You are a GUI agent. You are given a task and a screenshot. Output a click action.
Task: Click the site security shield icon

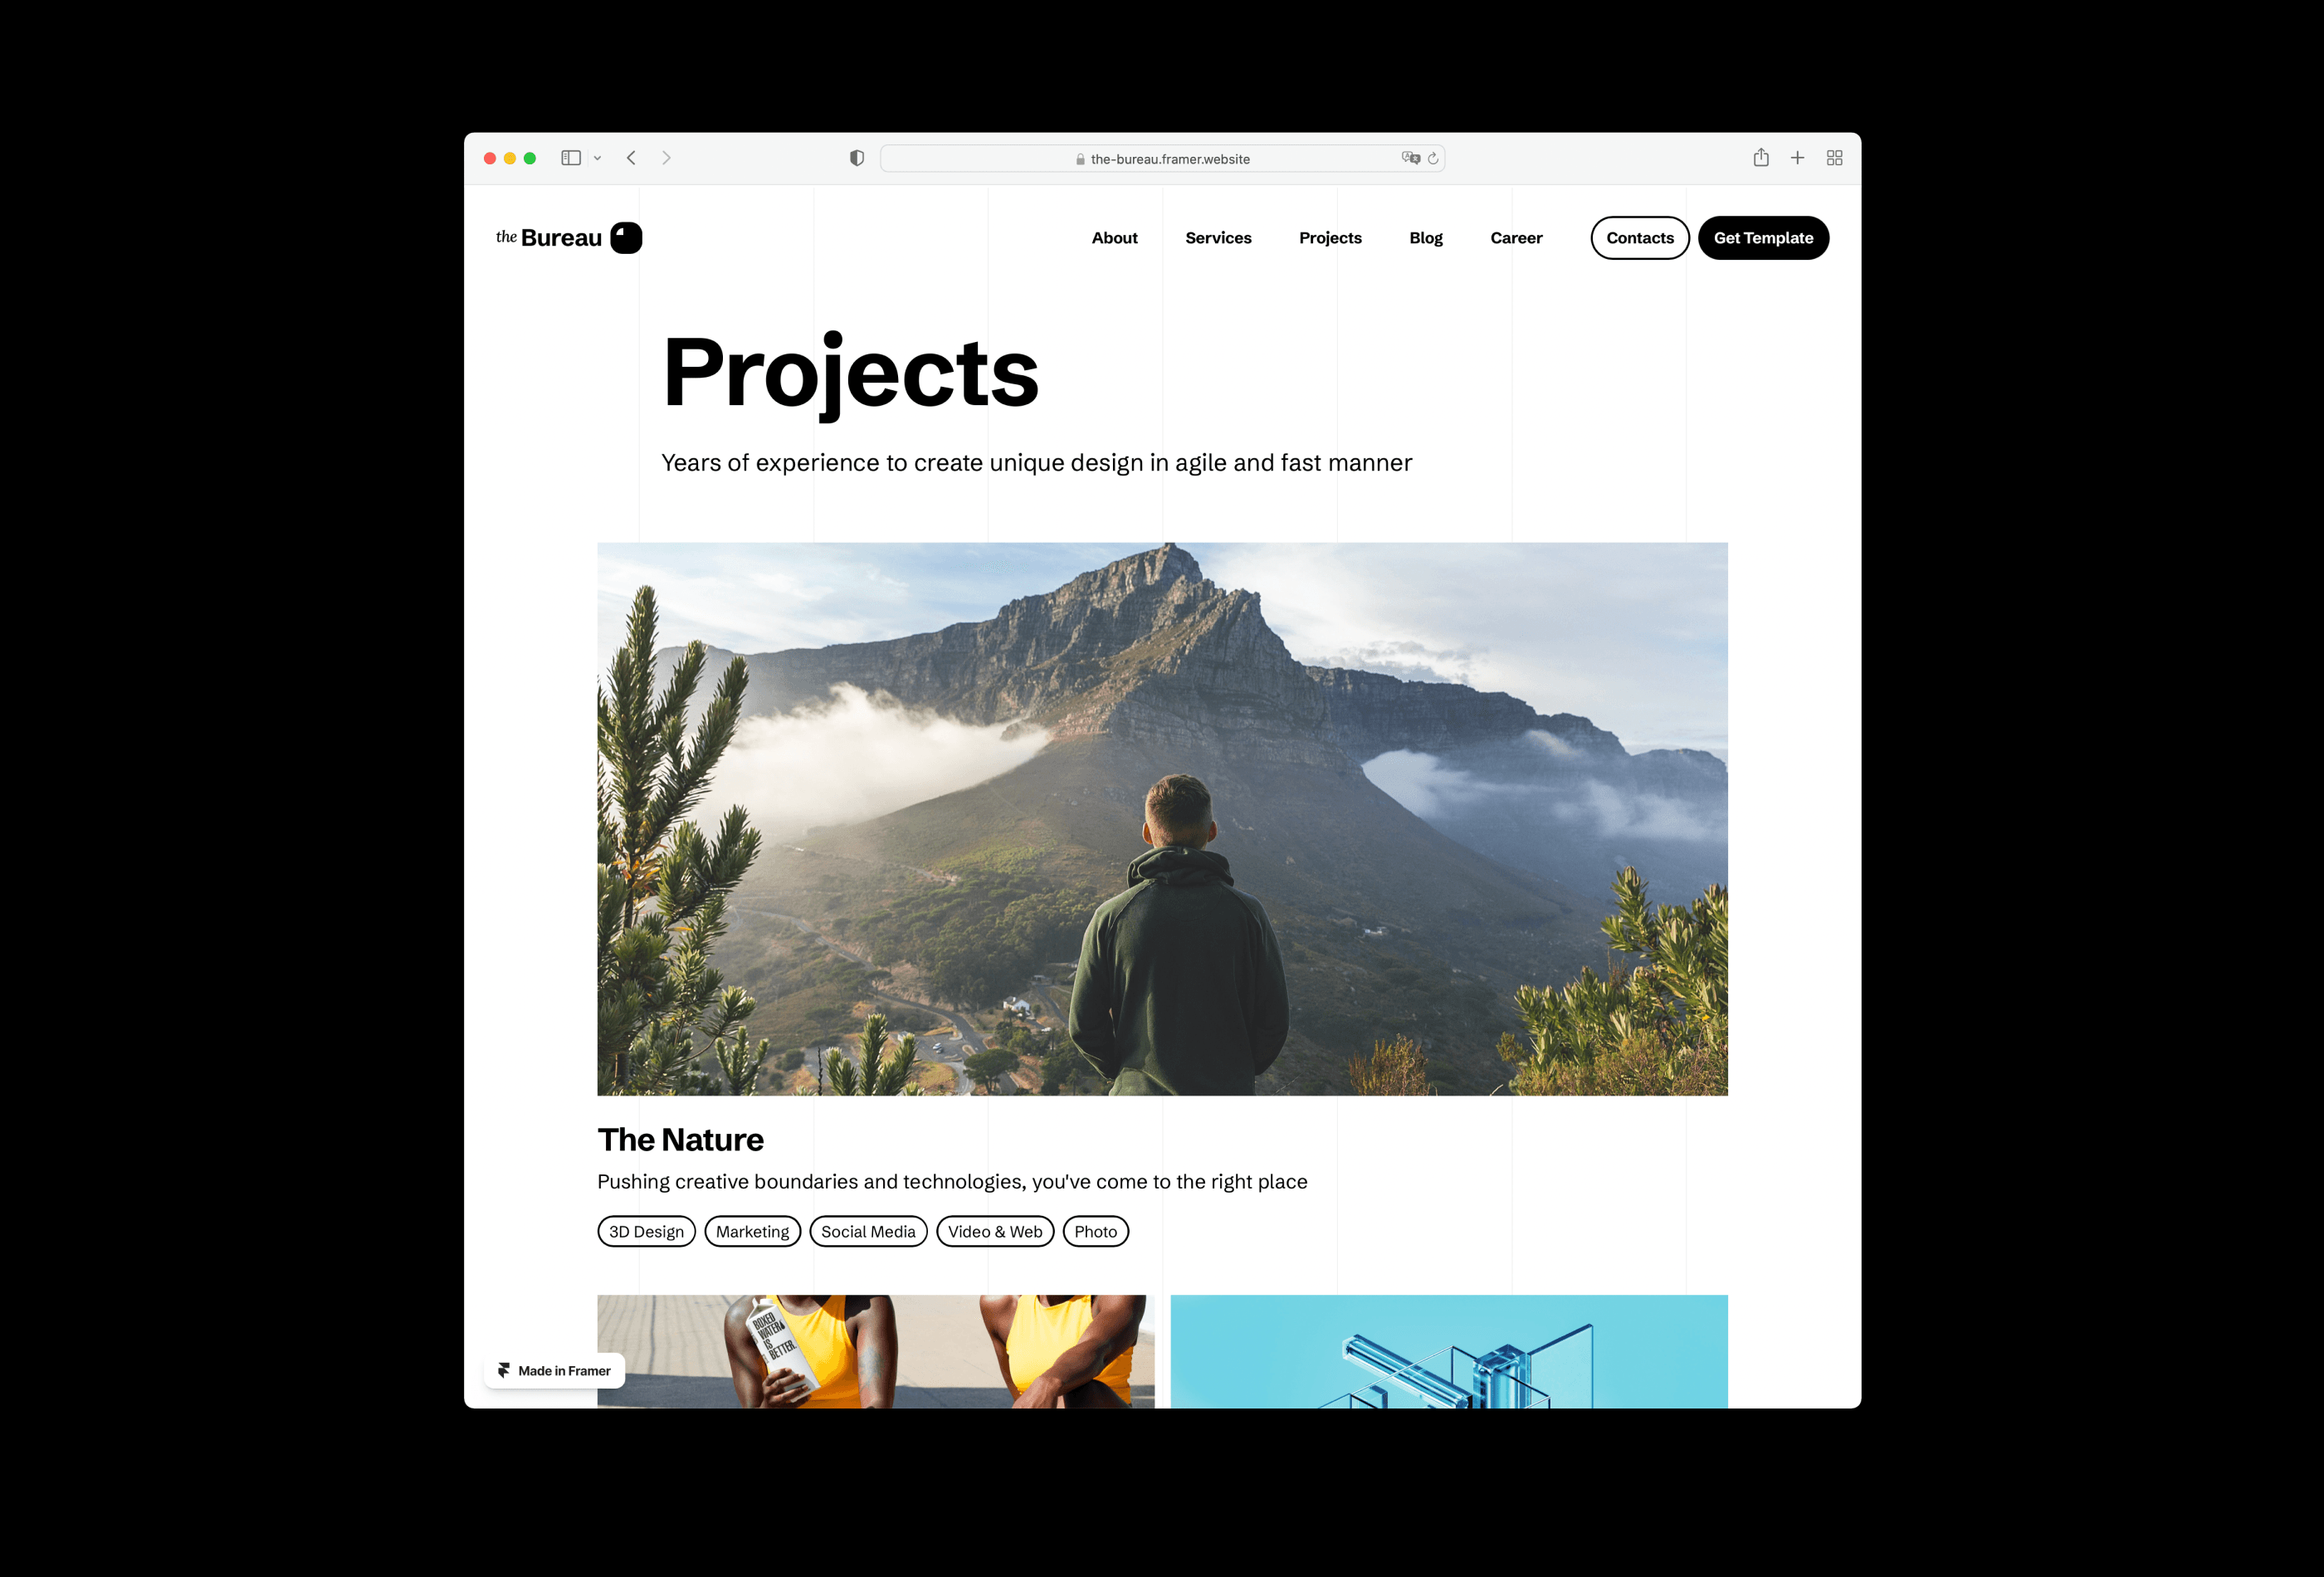pyautogui.click(x=855, y=159)
